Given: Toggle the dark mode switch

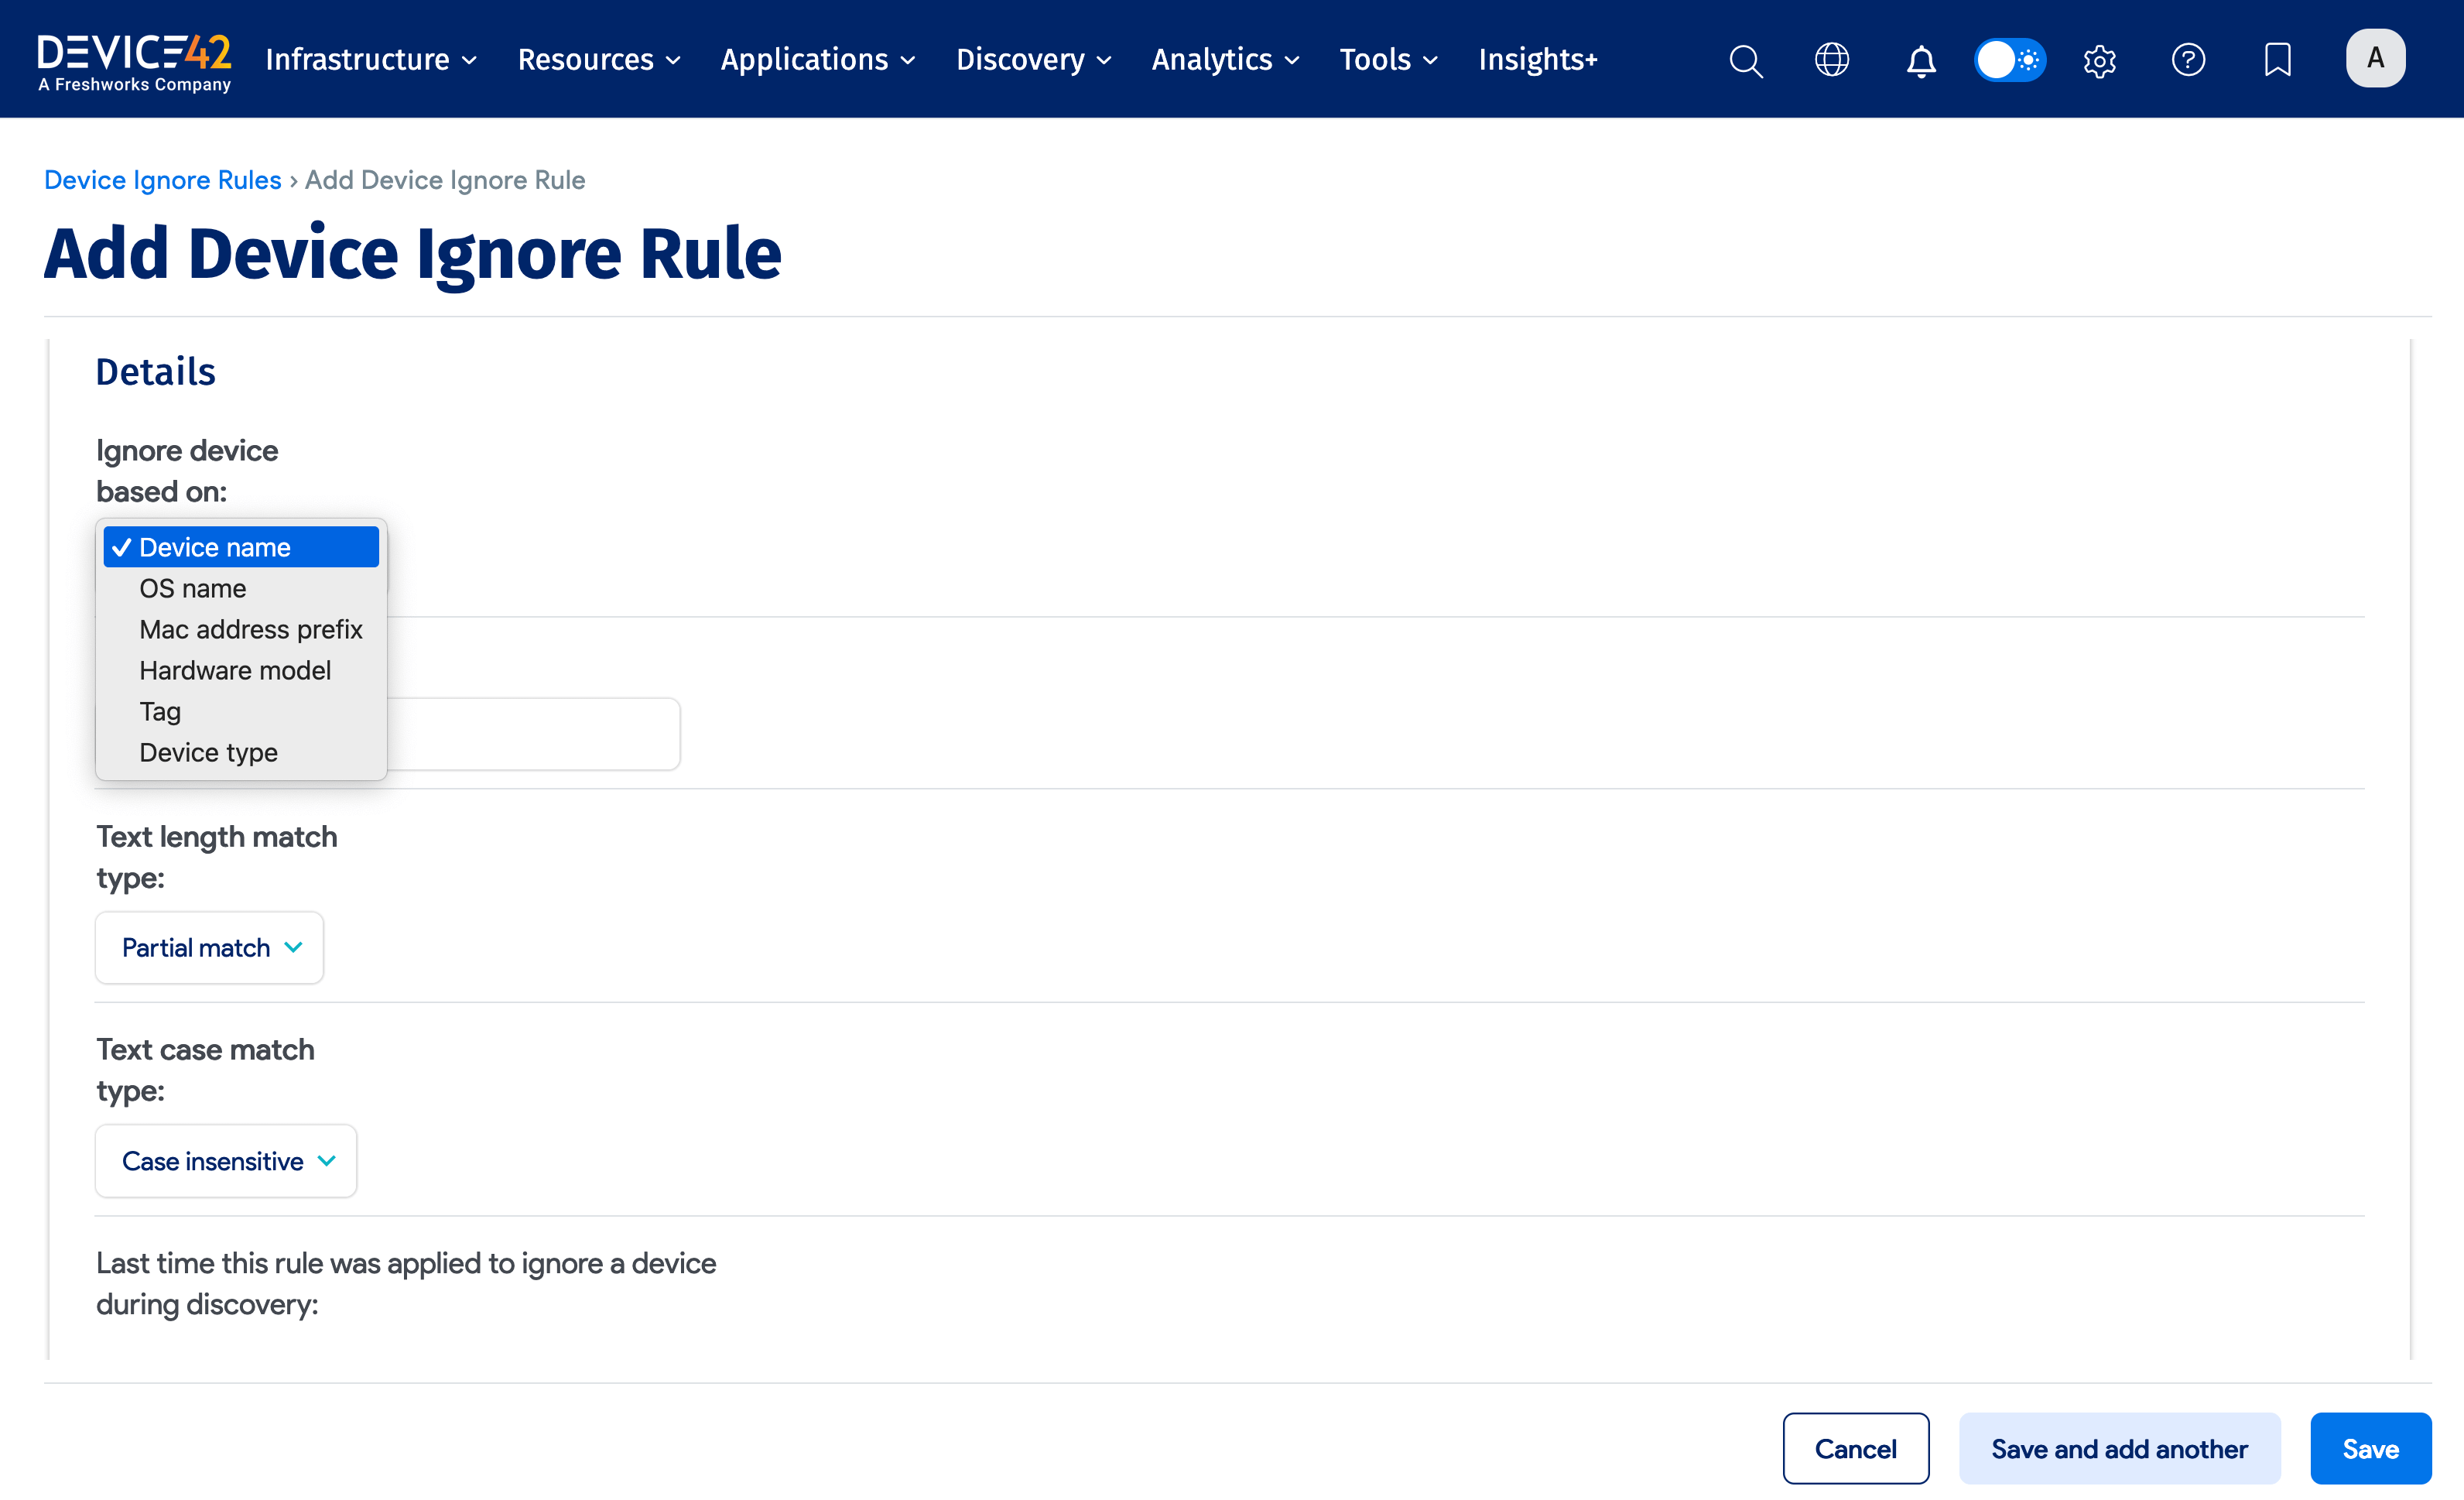Looking at the screenshot, I should click(2009, 60).
